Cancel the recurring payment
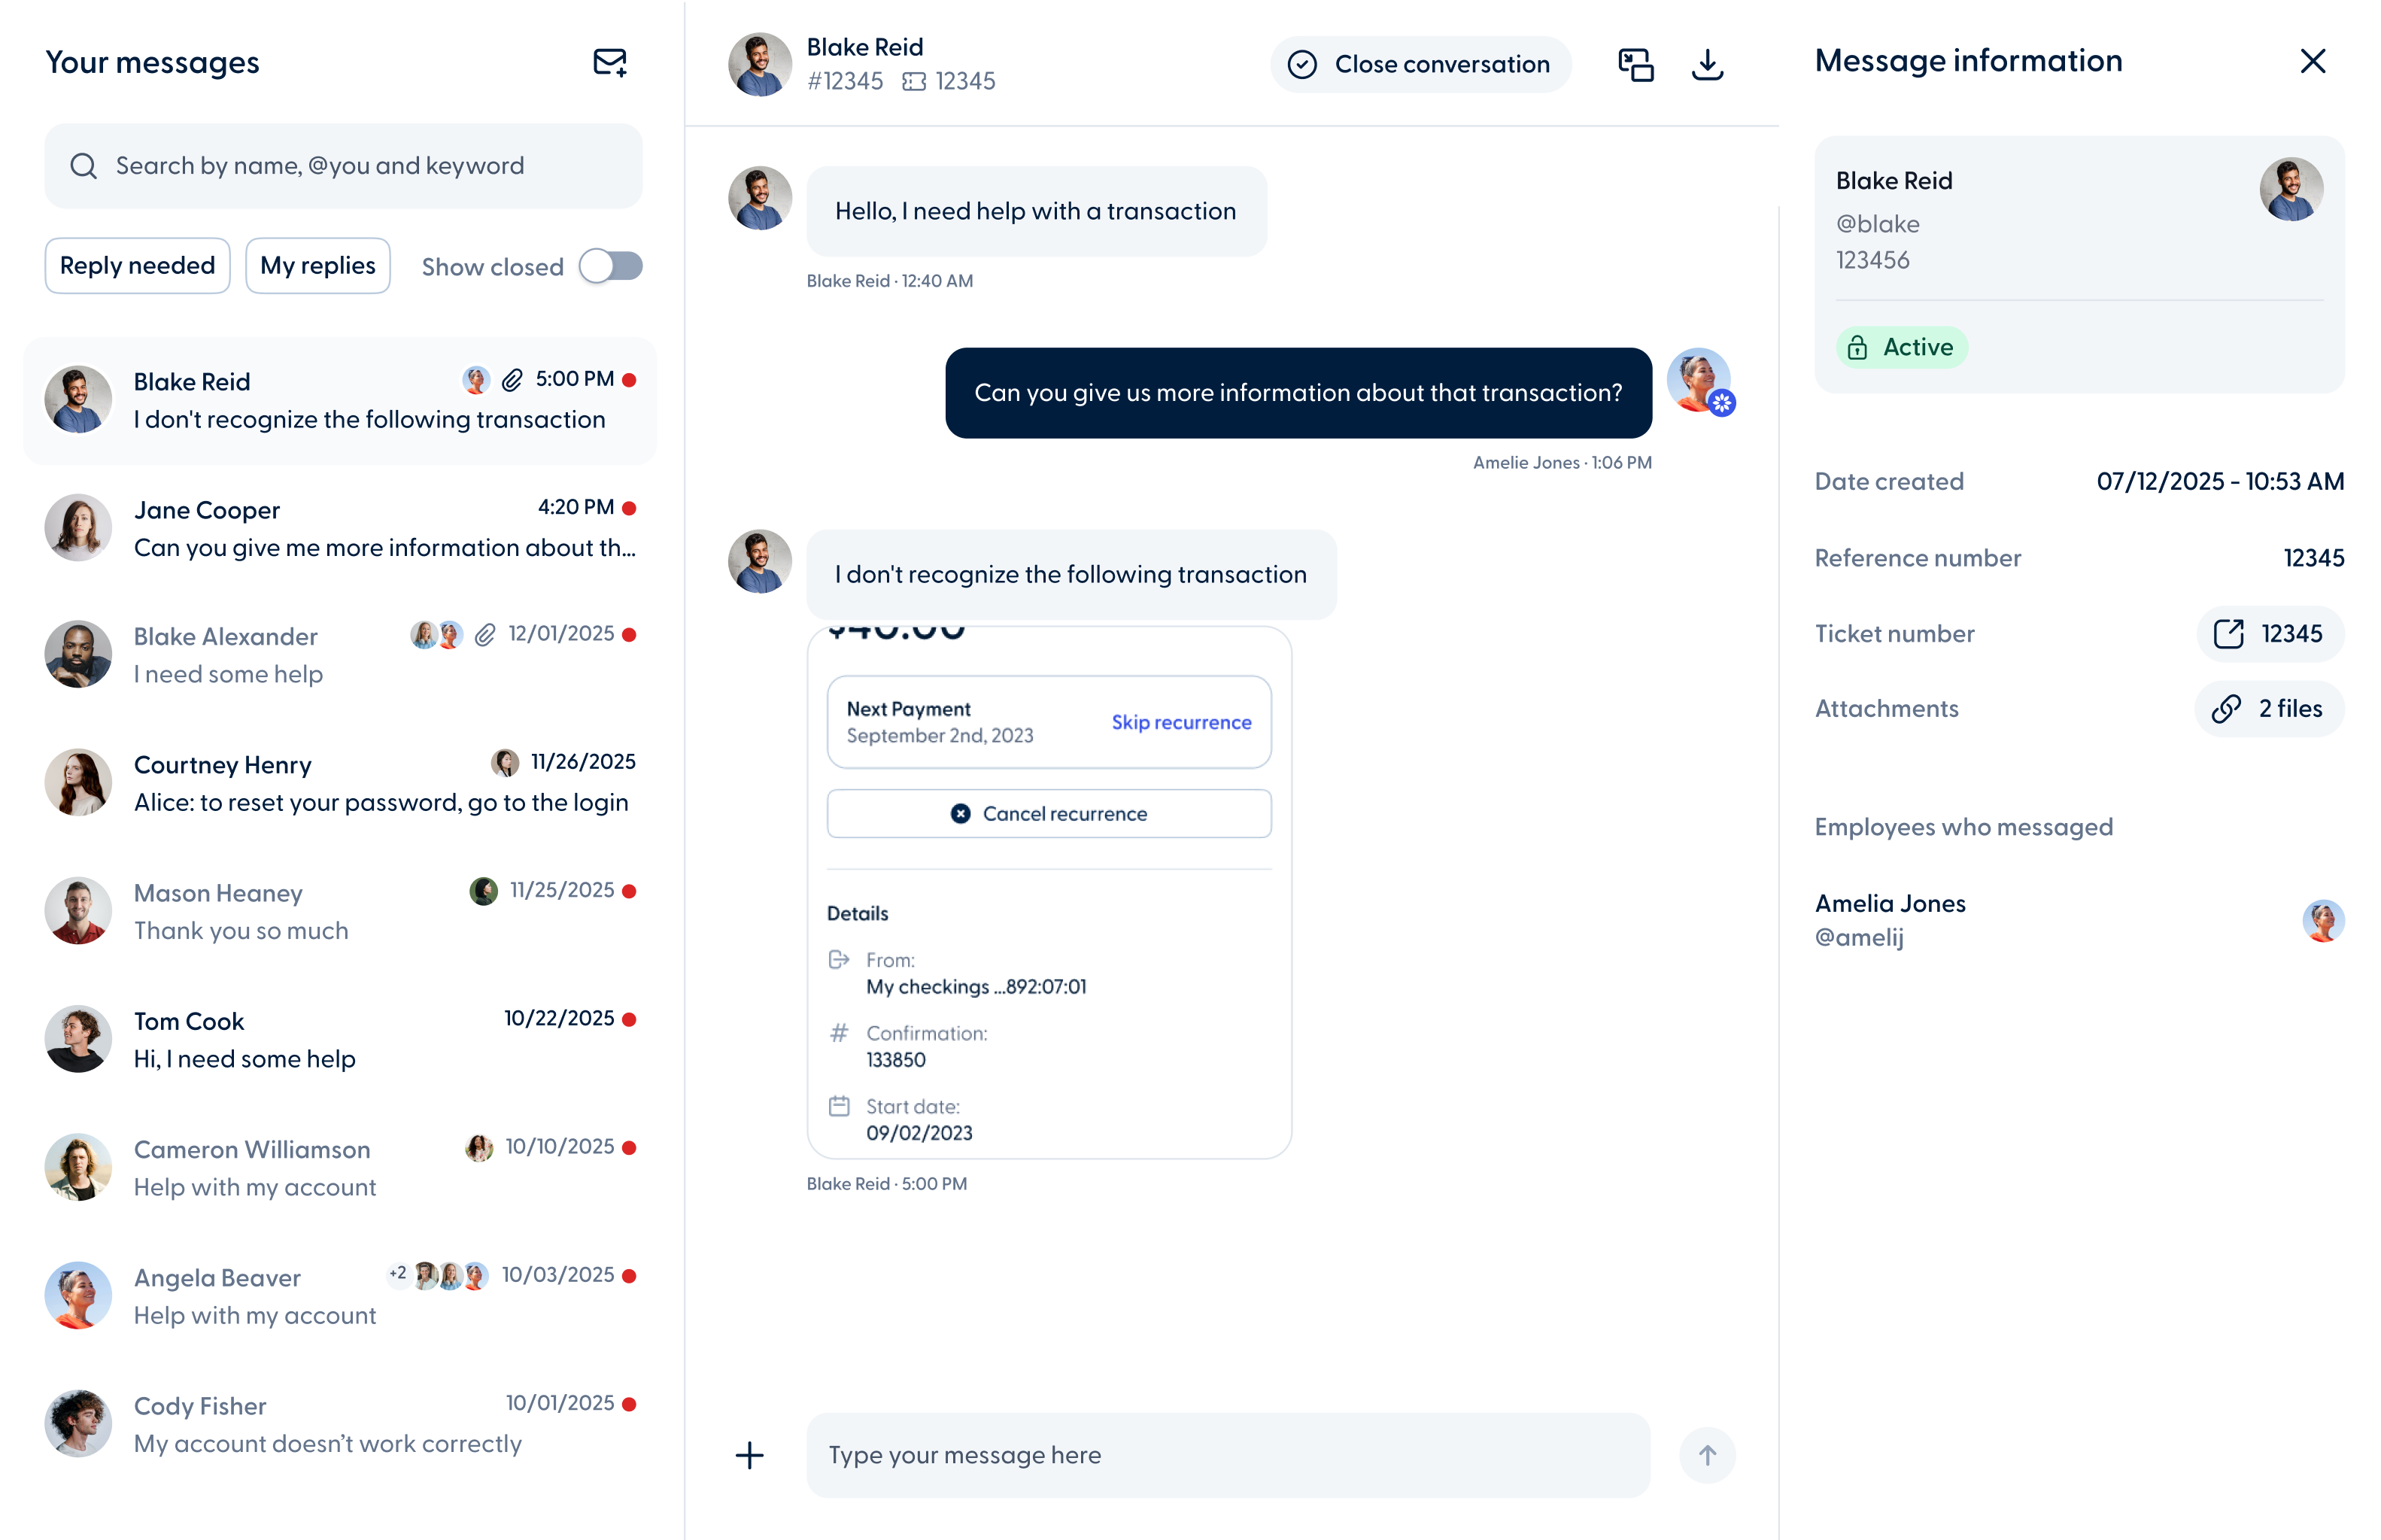The image size is (2381, 1540). 1048,813
